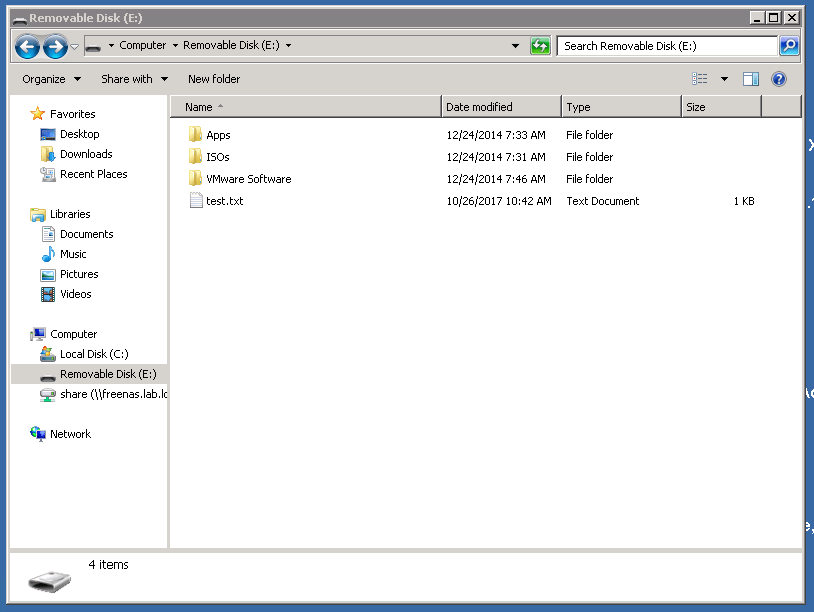814x612 pixels.
Task: Click the search magnifier icon
Action: [x=789, y=46]
